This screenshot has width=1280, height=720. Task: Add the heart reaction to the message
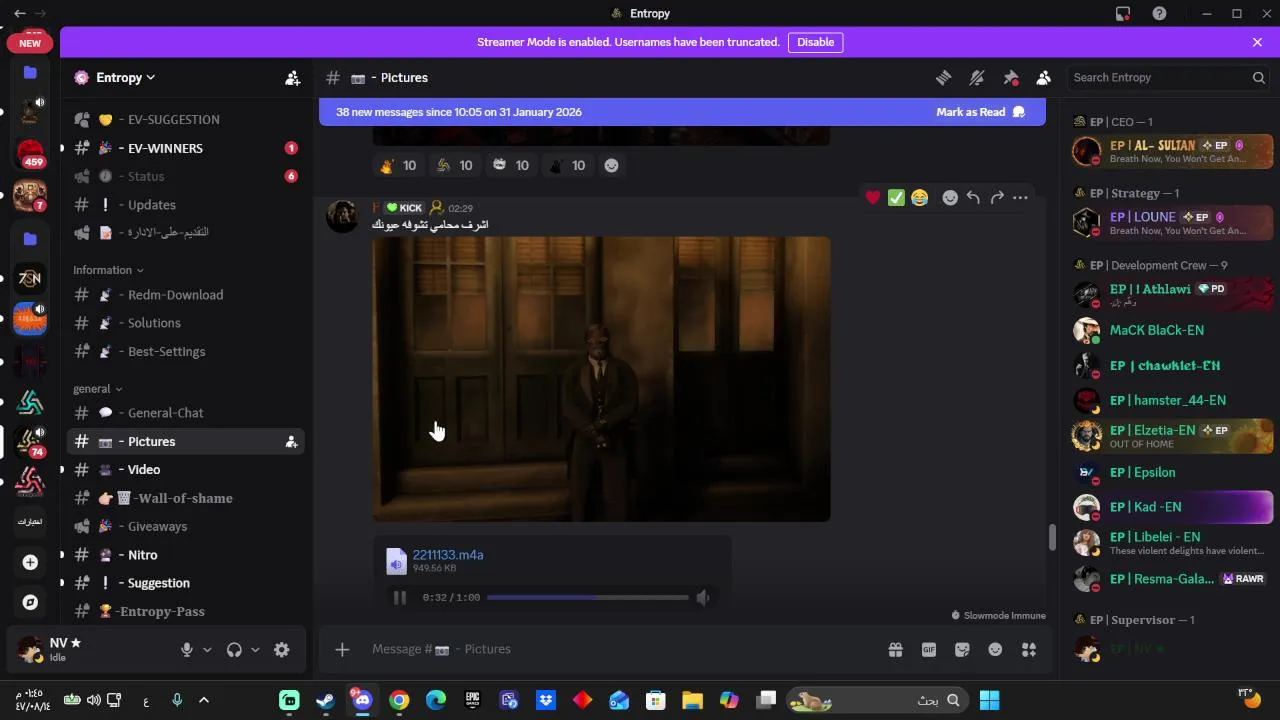[x=873, y=198]
